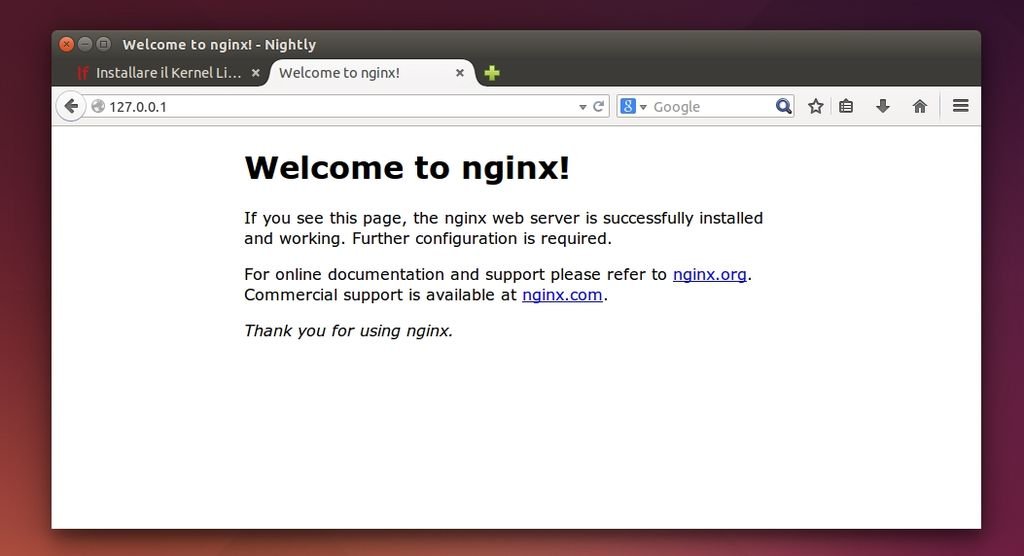Screen dimensions: 1024x556
Task: Click the Welcome to nginx! - Nightly title
Action: pos(219,44)
